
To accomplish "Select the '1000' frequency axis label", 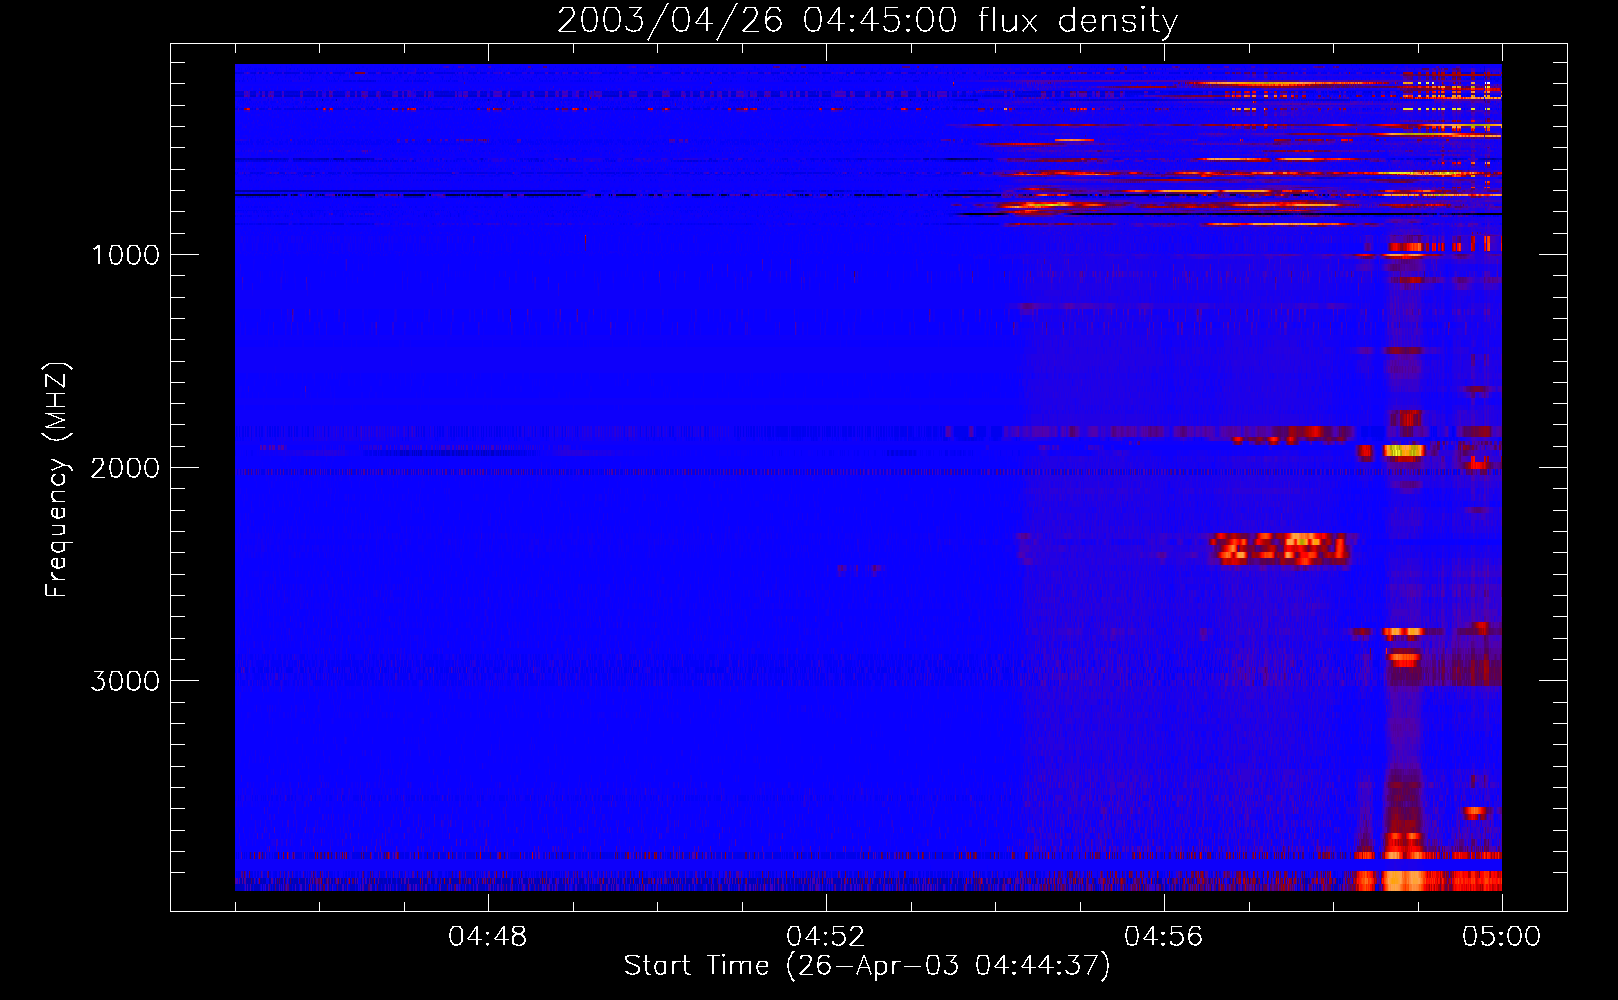I will pyautogui.click(x=125, y=255).
